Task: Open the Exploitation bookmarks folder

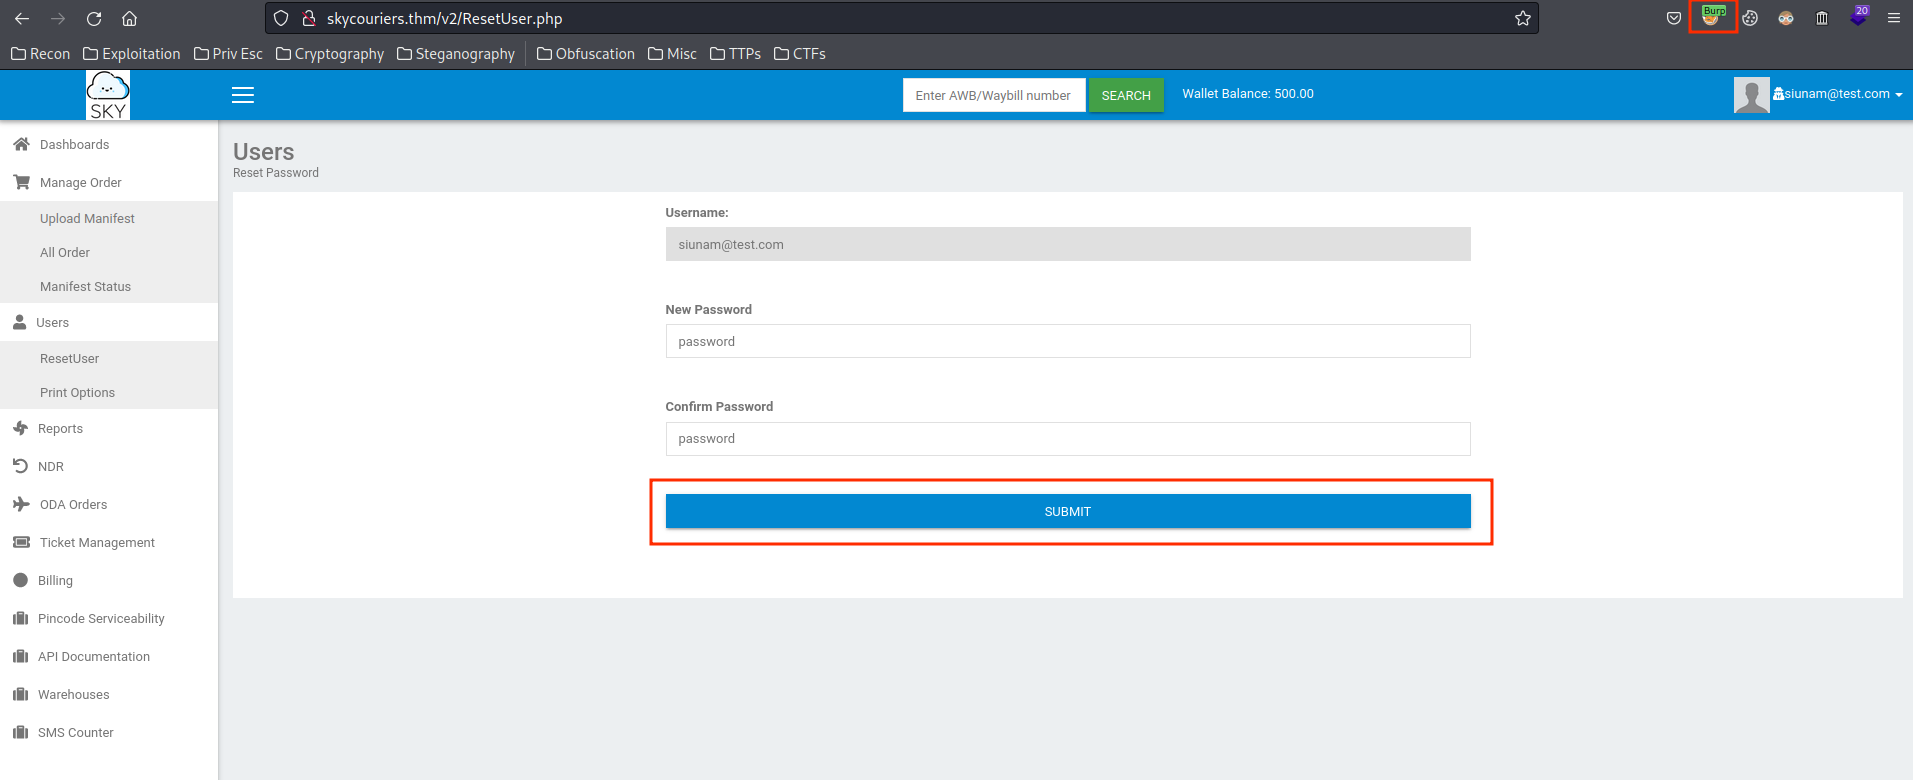Action: click(132, 54)
